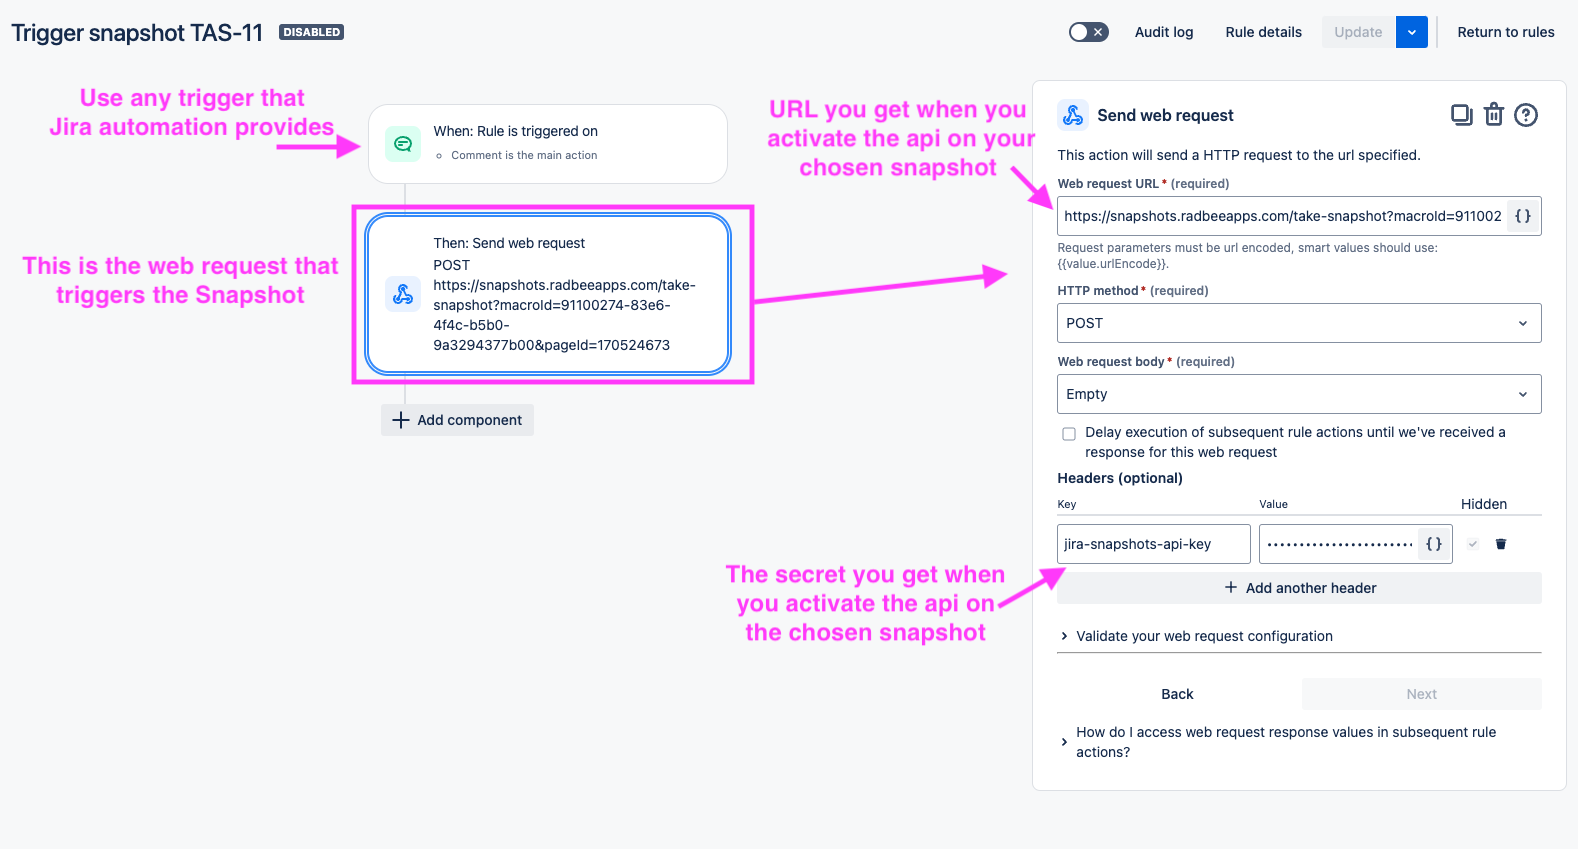This screenshot has width=1578, height=849.
Task: Insert smart value in header value field
Action: (1434, 544)
